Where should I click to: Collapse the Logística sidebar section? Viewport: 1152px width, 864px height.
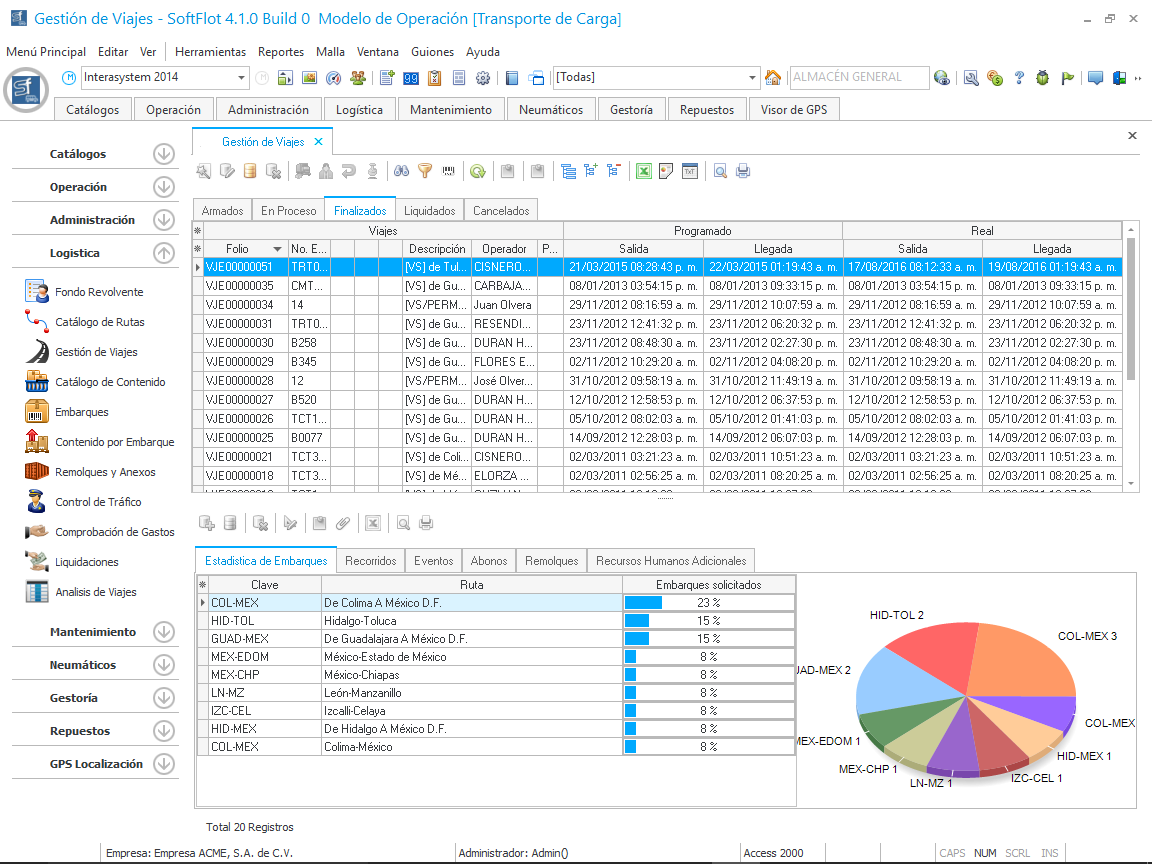click(x=164, y=254)
